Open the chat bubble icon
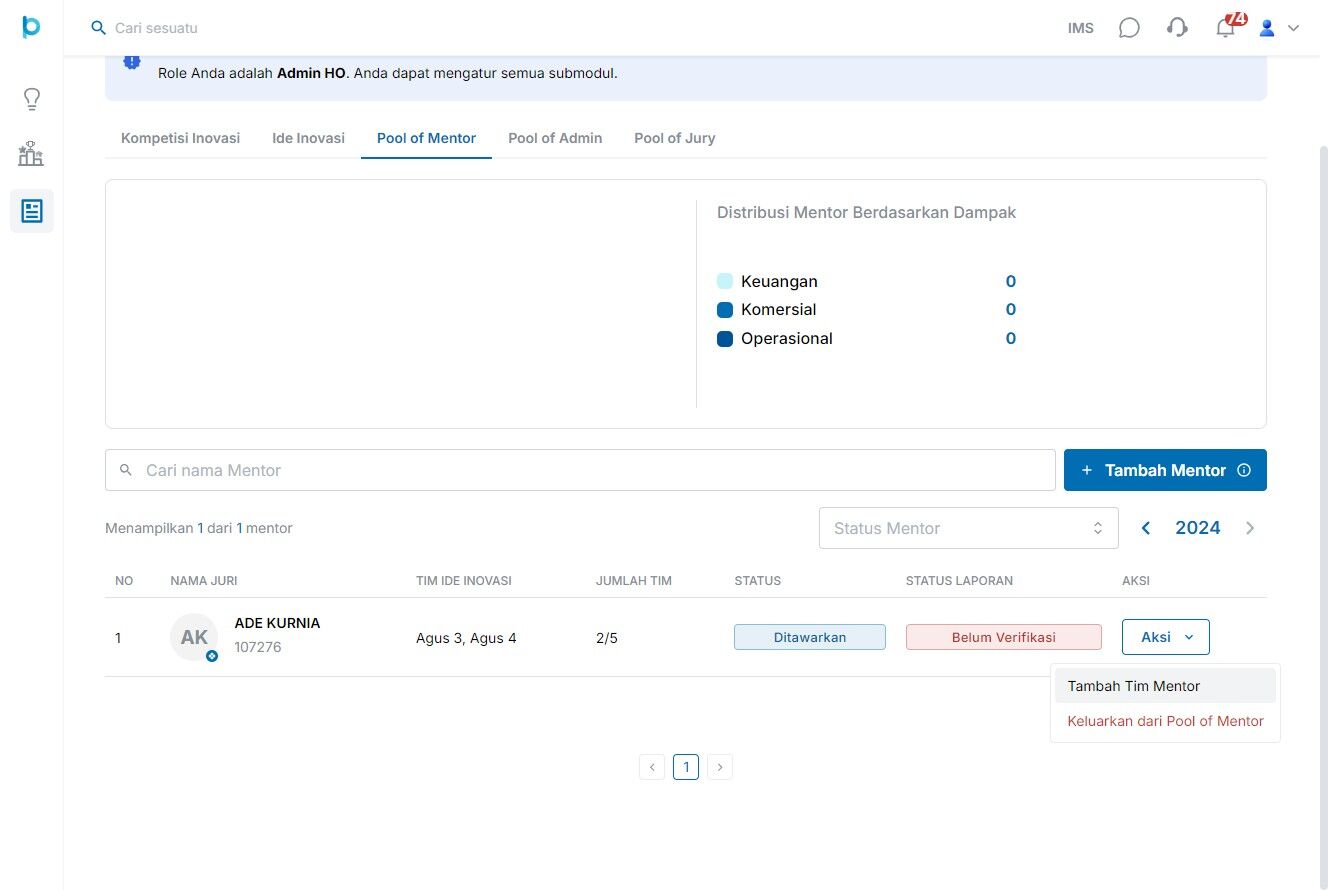The height and width of the screenshot is (890, 1328). coord(1129,28)
